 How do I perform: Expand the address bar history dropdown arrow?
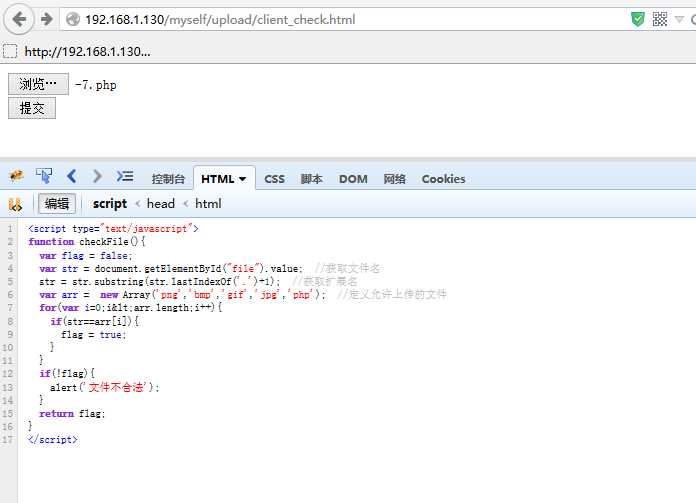point(679,19)
